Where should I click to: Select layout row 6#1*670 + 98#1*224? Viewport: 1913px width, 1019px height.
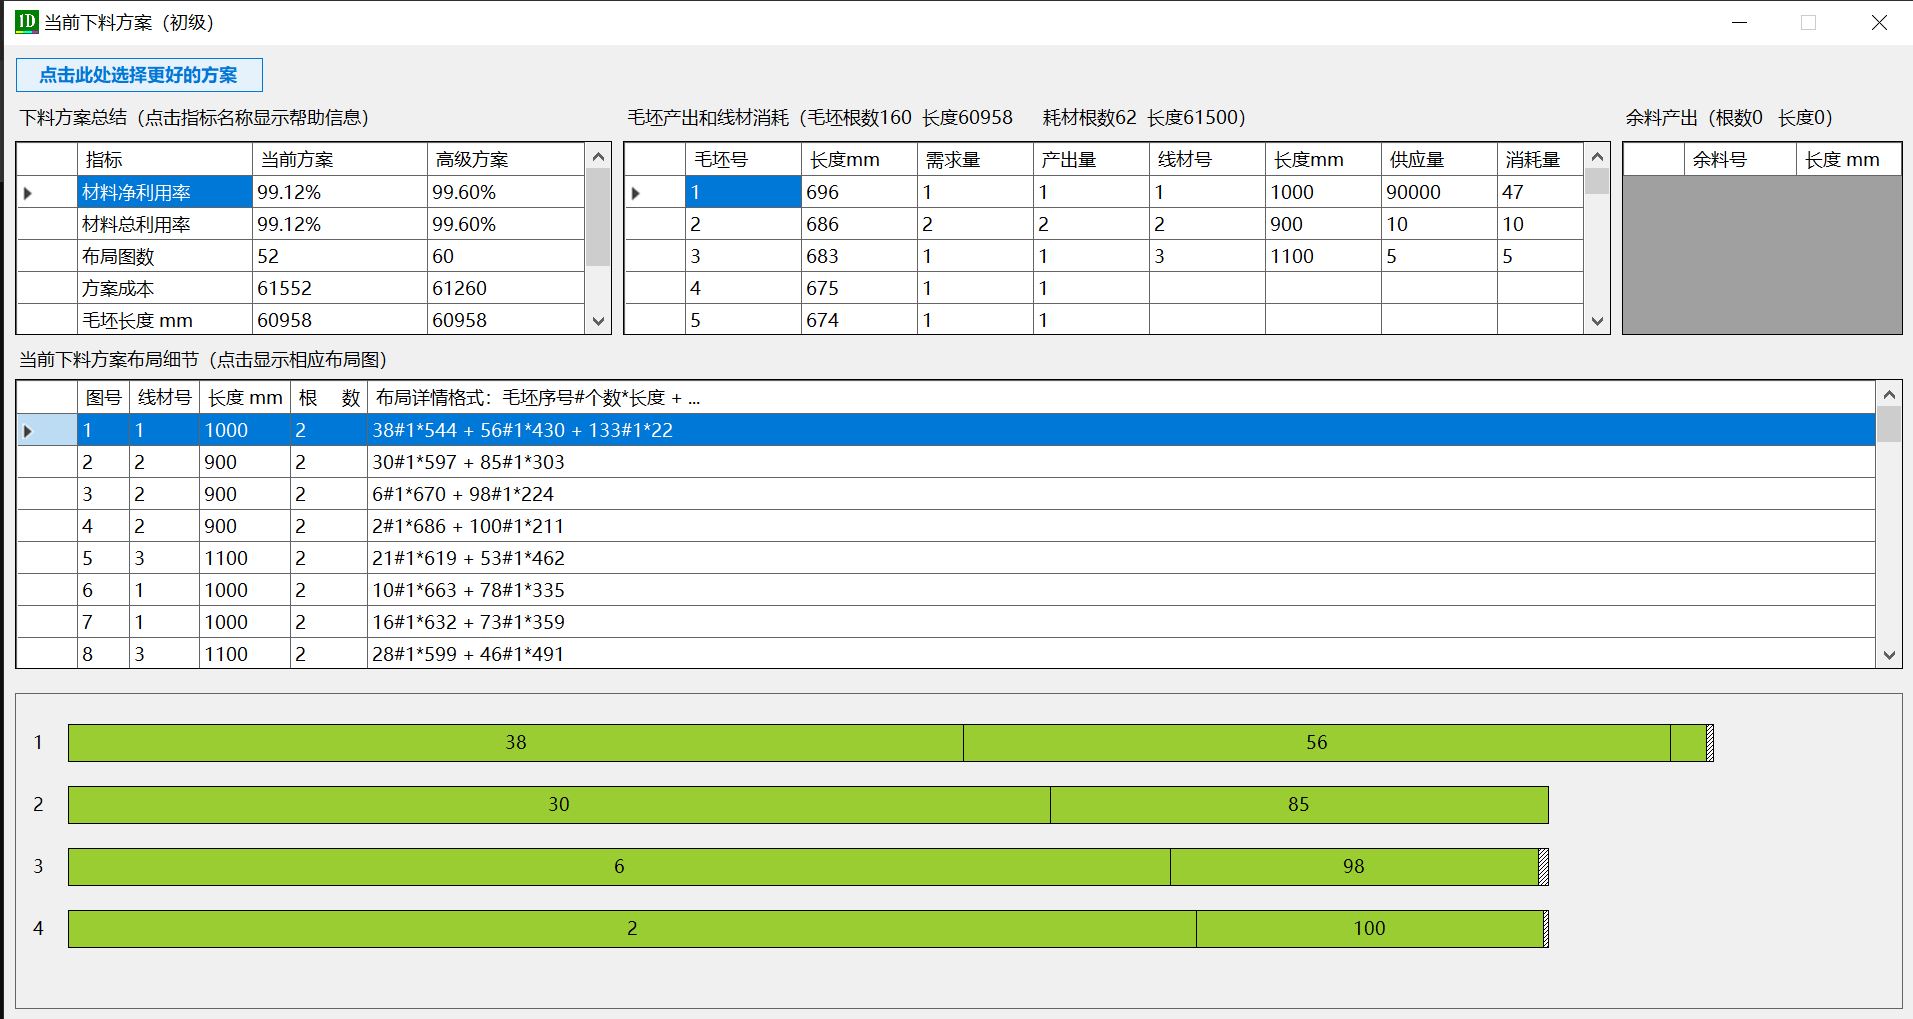(946, 494)
